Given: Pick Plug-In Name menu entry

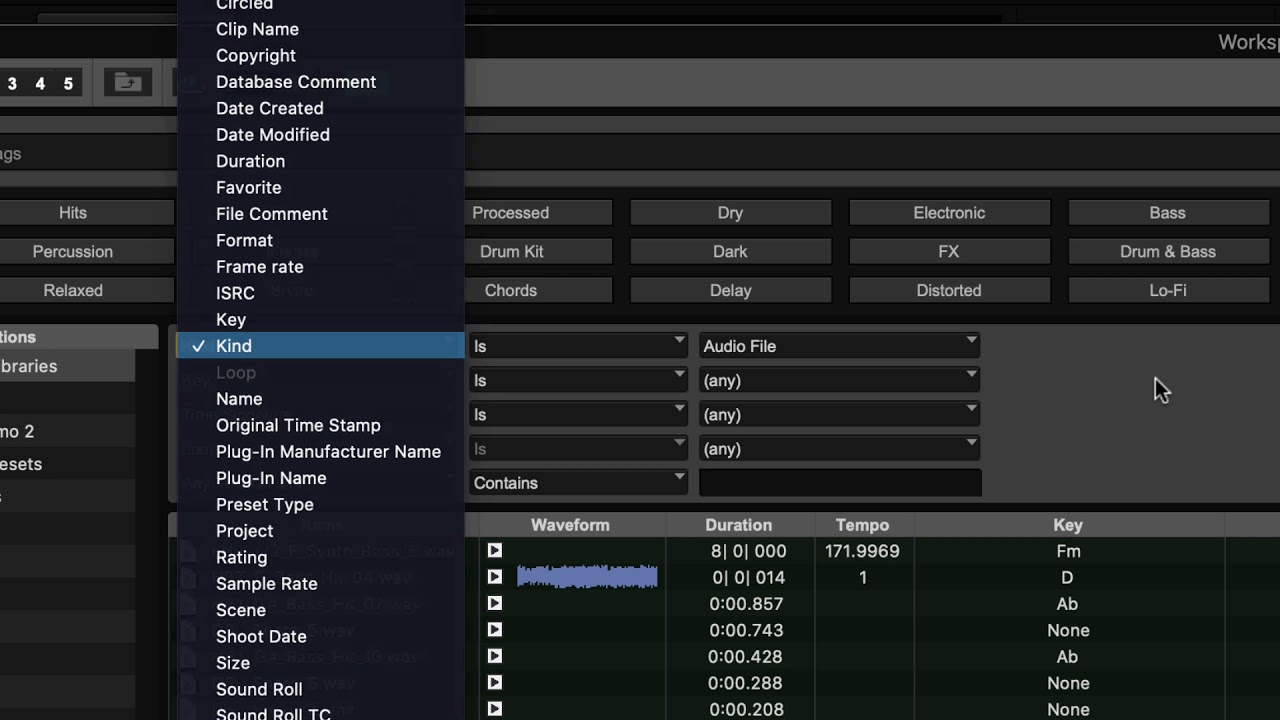Looking at the screenshot, I should tap(320, 478).
